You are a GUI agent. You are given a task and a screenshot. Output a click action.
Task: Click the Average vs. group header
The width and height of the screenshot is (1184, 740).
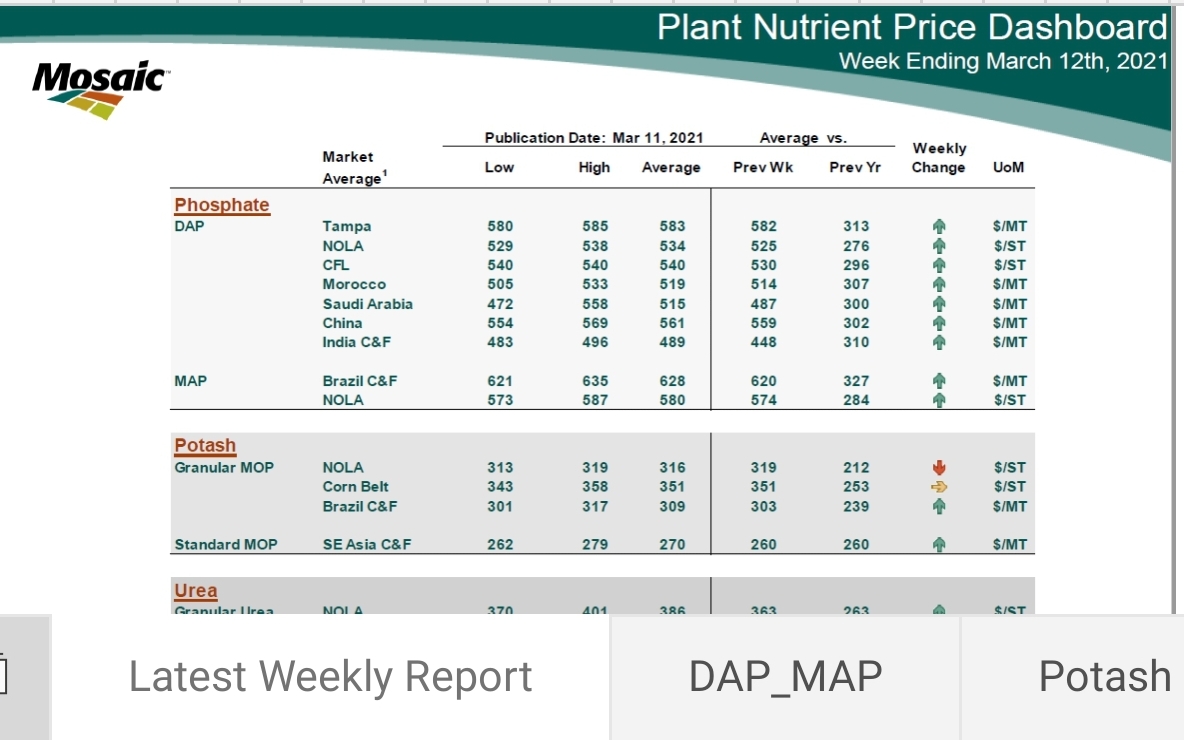803,138
